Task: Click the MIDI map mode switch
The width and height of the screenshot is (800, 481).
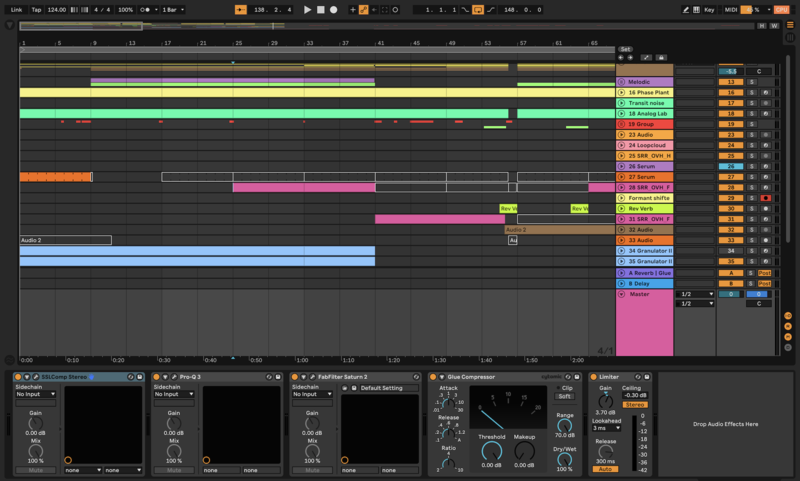Action: coord(729,9)
